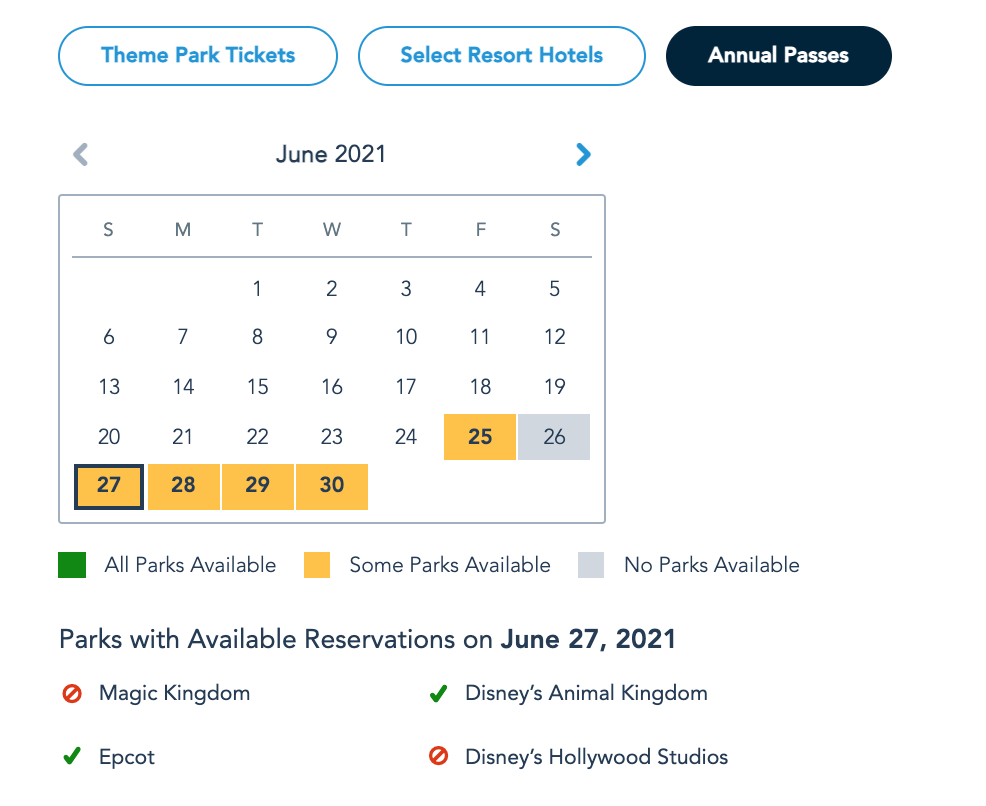Click the selected date June 27
Viewport: 986px width, 806px height.
click(109, 486)
